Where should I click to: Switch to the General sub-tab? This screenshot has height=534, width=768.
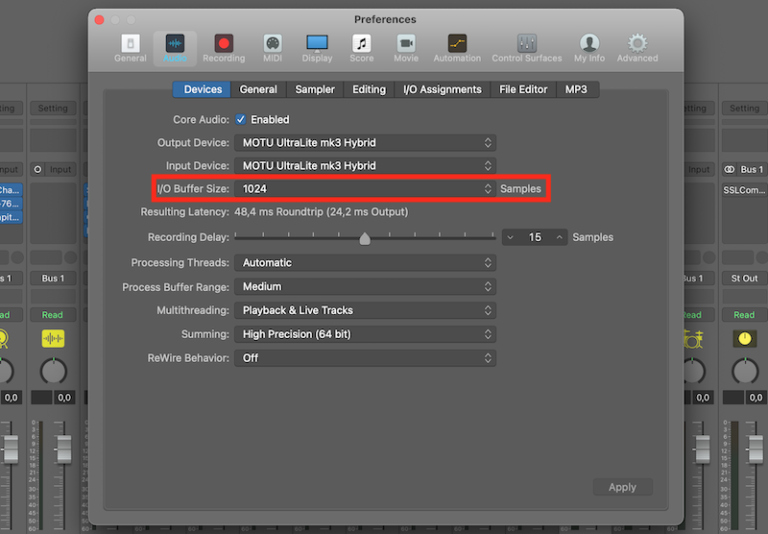(258, 89)
